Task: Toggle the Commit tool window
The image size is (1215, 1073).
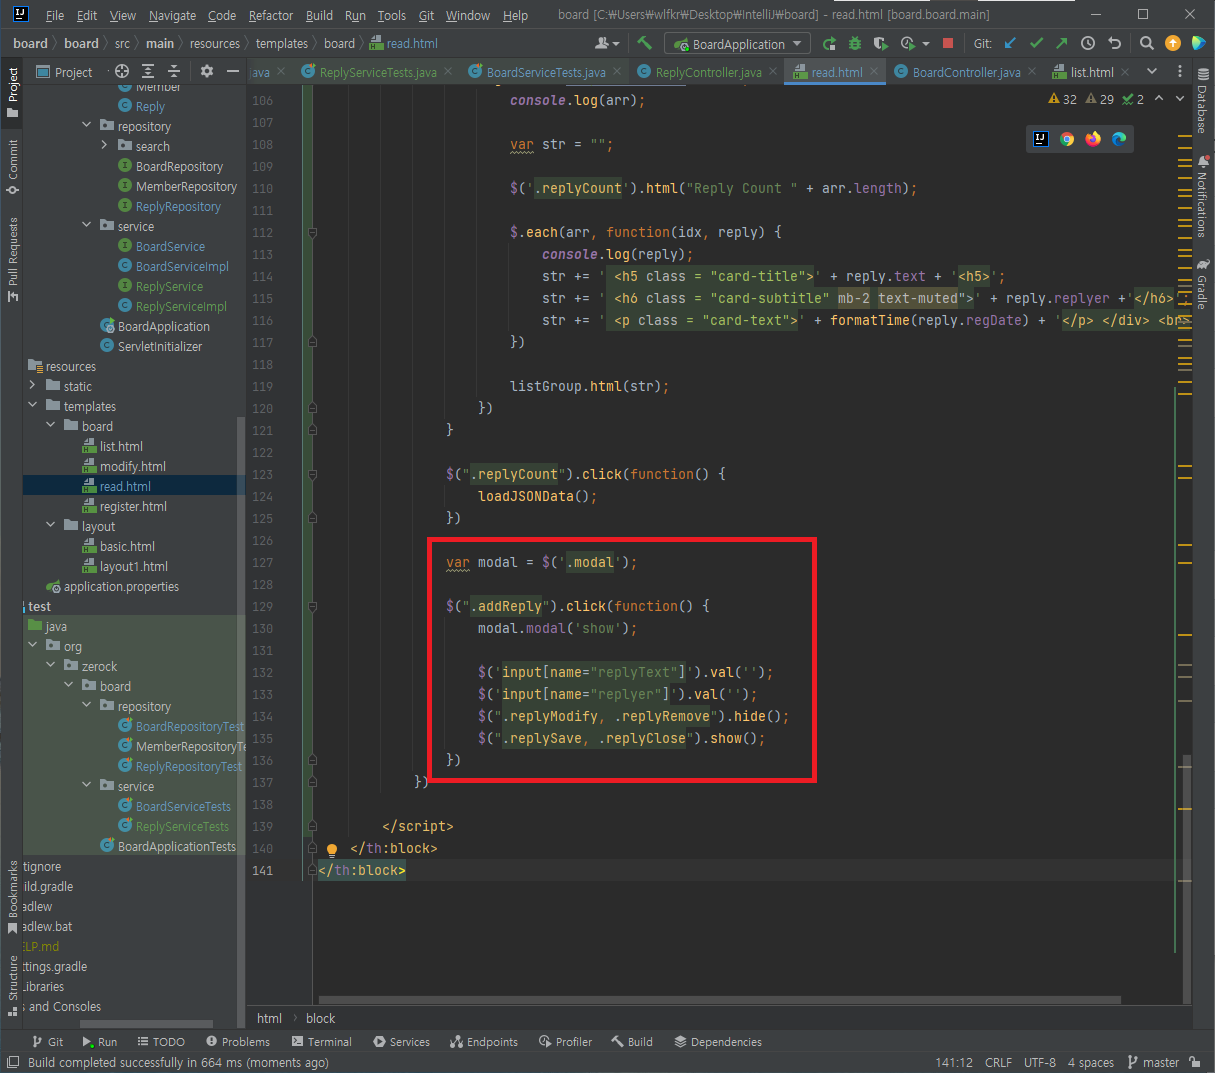Action: click(12, 168)
